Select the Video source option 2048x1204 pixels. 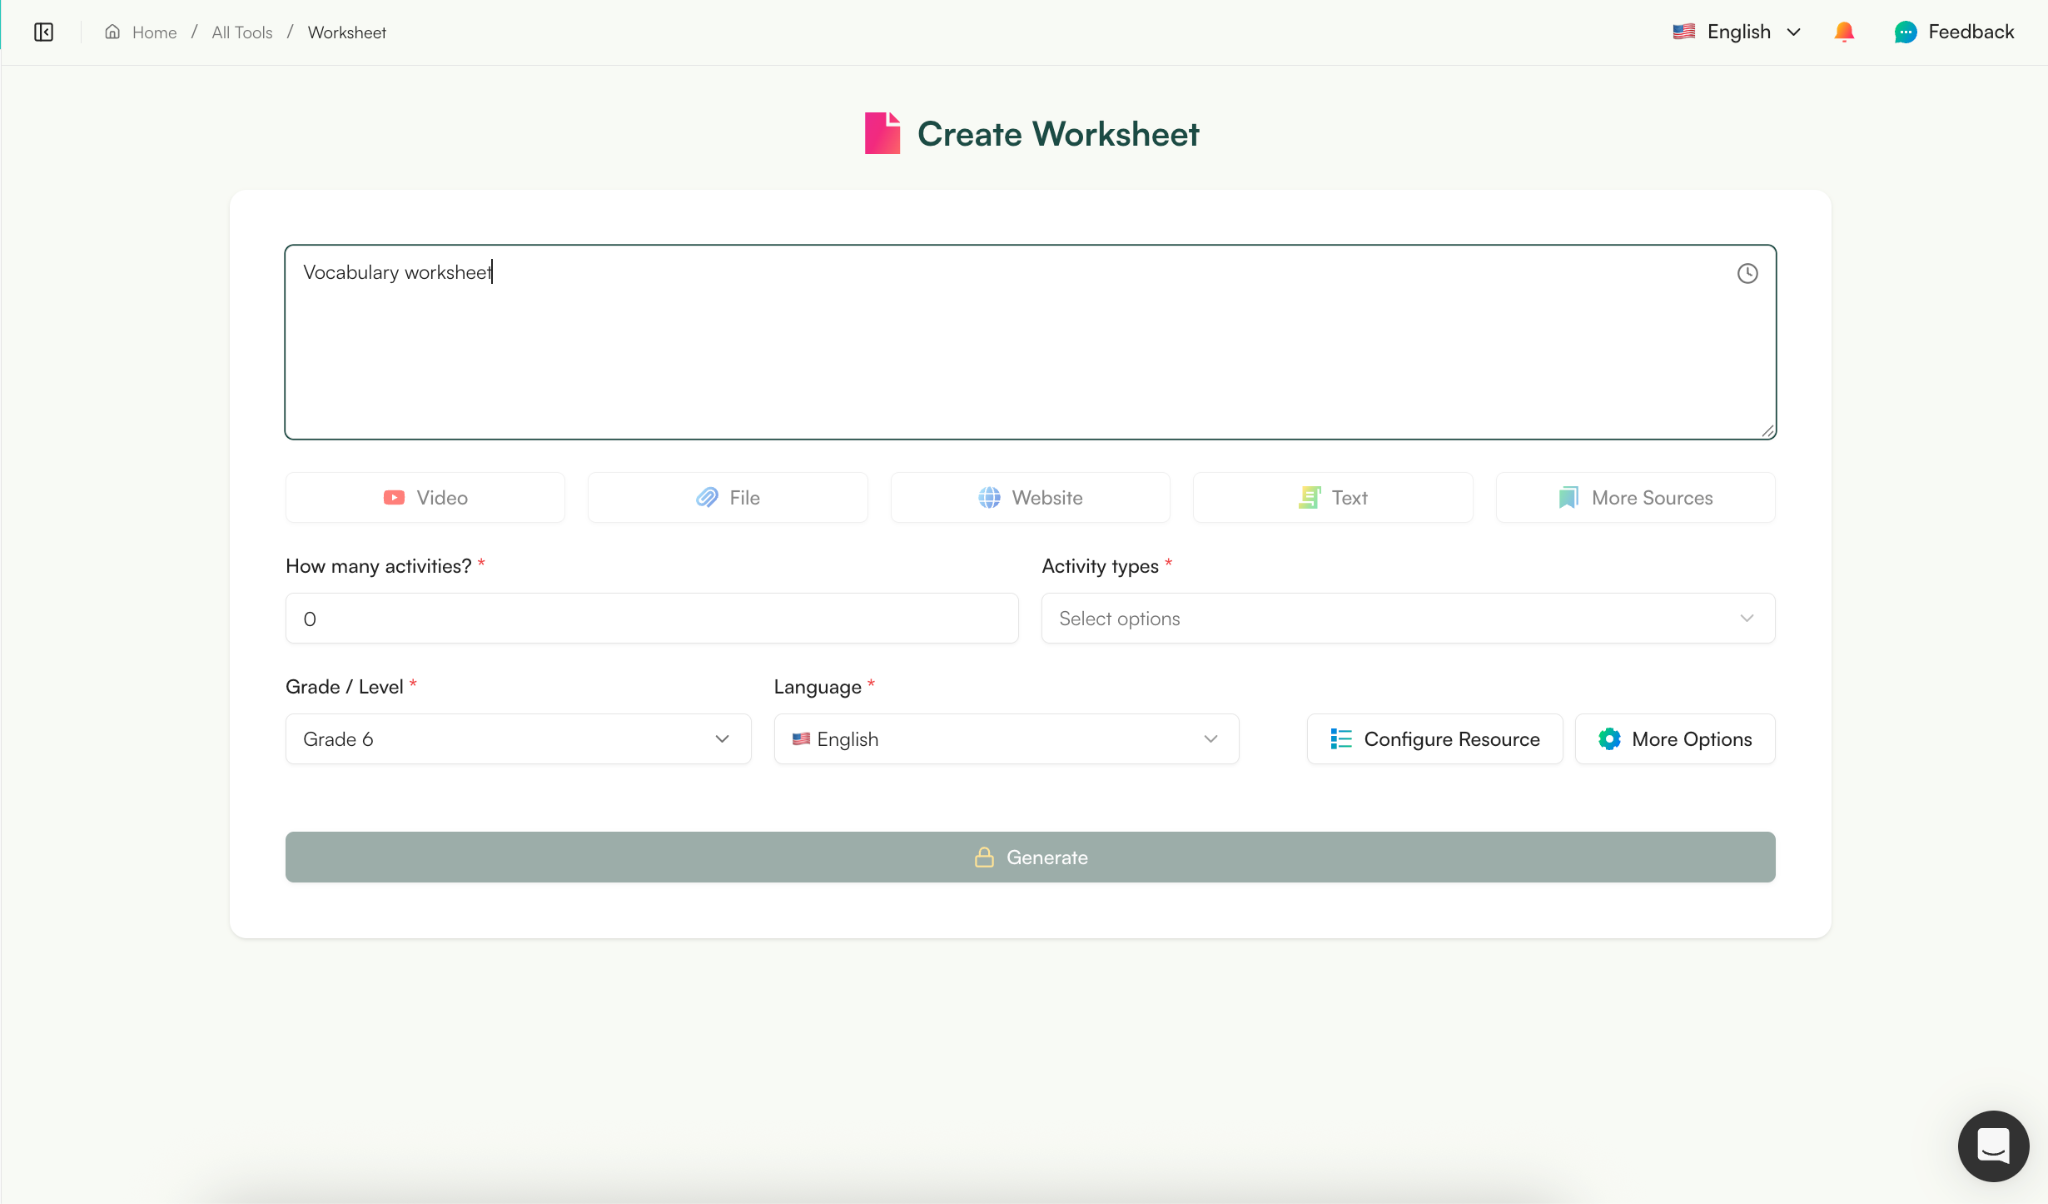pos(424,497)
